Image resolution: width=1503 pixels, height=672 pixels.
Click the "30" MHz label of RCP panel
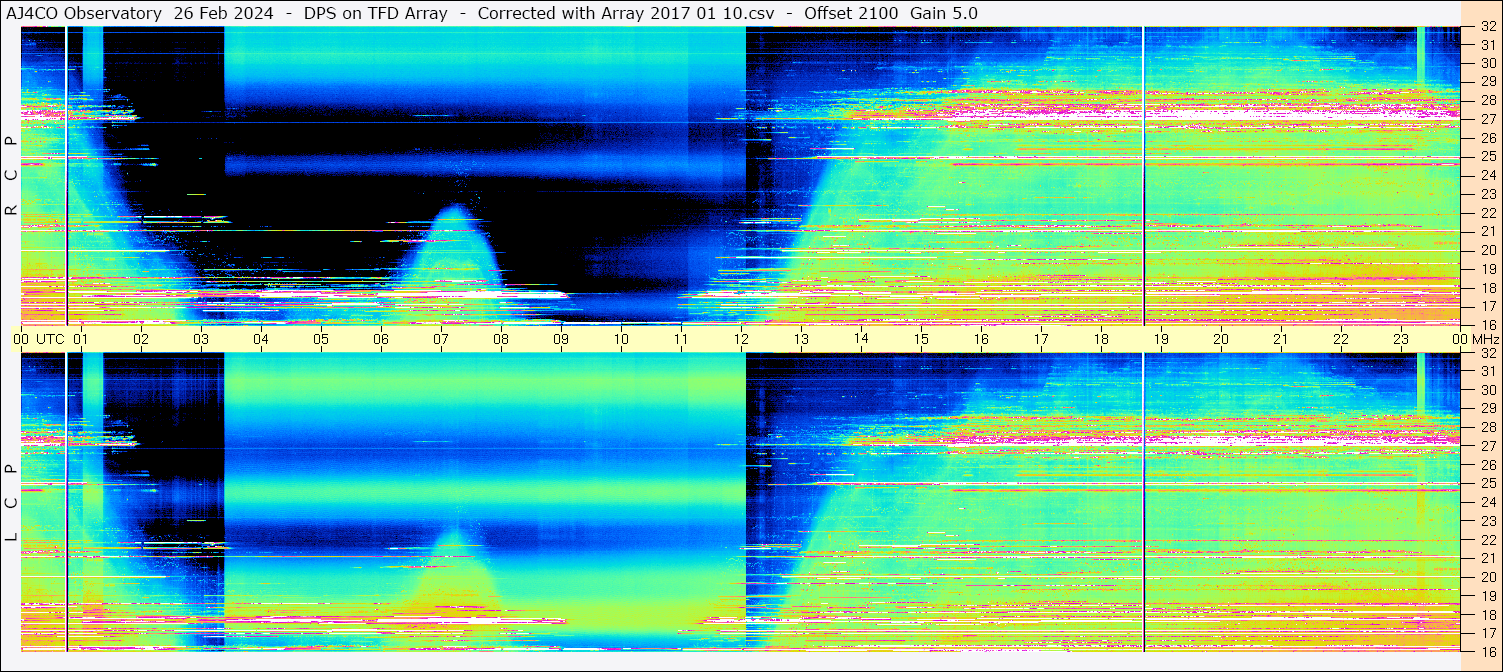point(1487,62)
